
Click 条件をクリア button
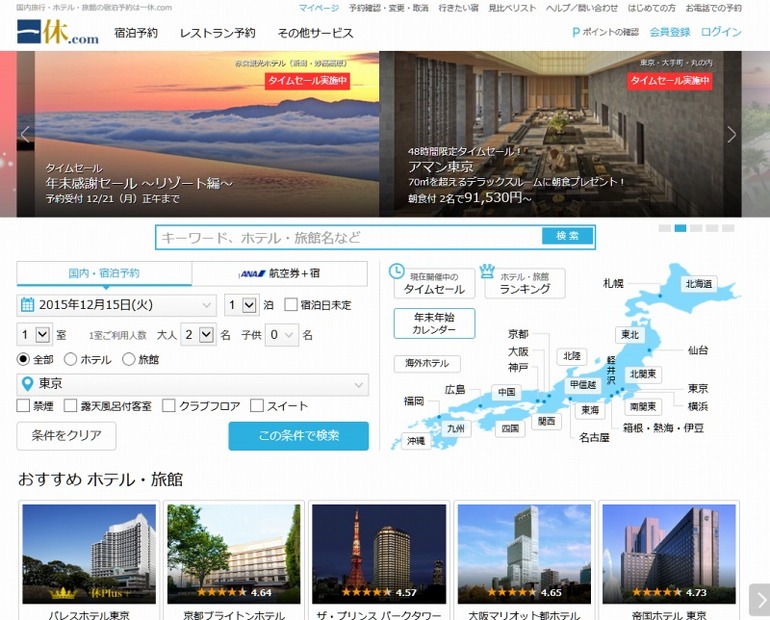tap(66, 435)
